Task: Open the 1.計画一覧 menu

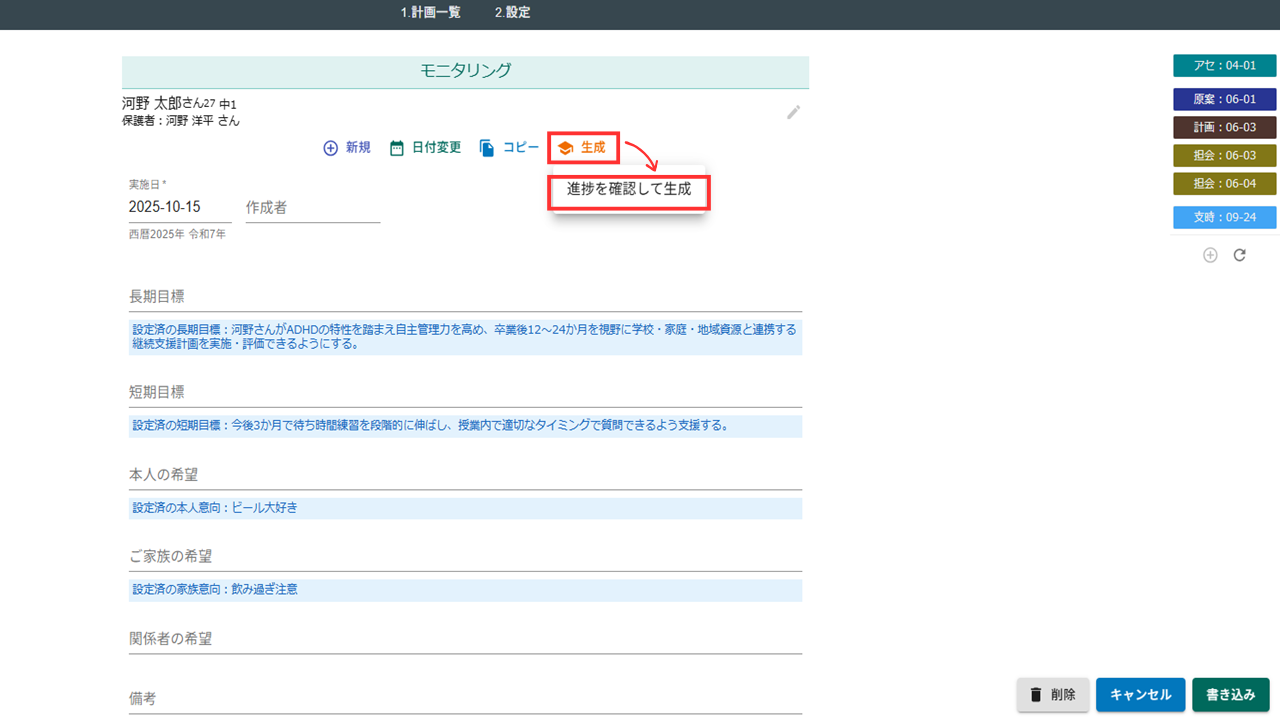Action: 431,13
